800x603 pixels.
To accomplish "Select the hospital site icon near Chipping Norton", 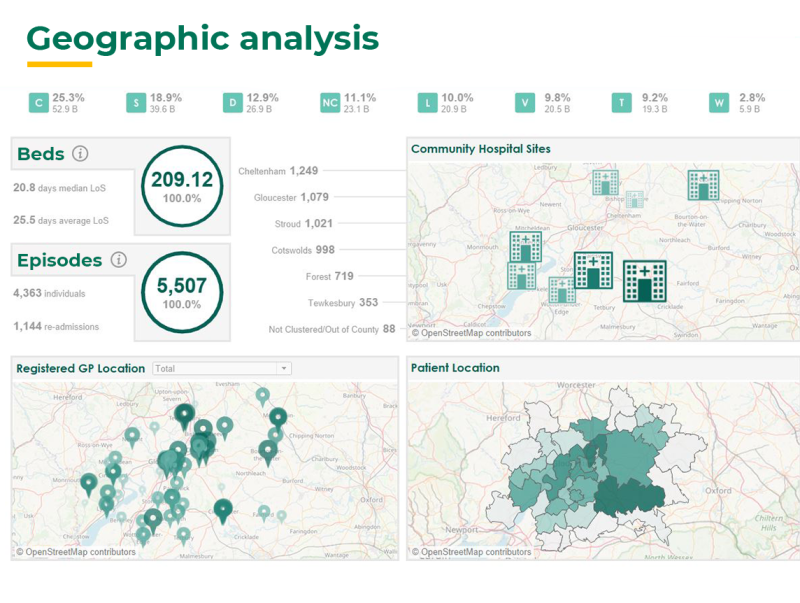I will pos(702,185).
